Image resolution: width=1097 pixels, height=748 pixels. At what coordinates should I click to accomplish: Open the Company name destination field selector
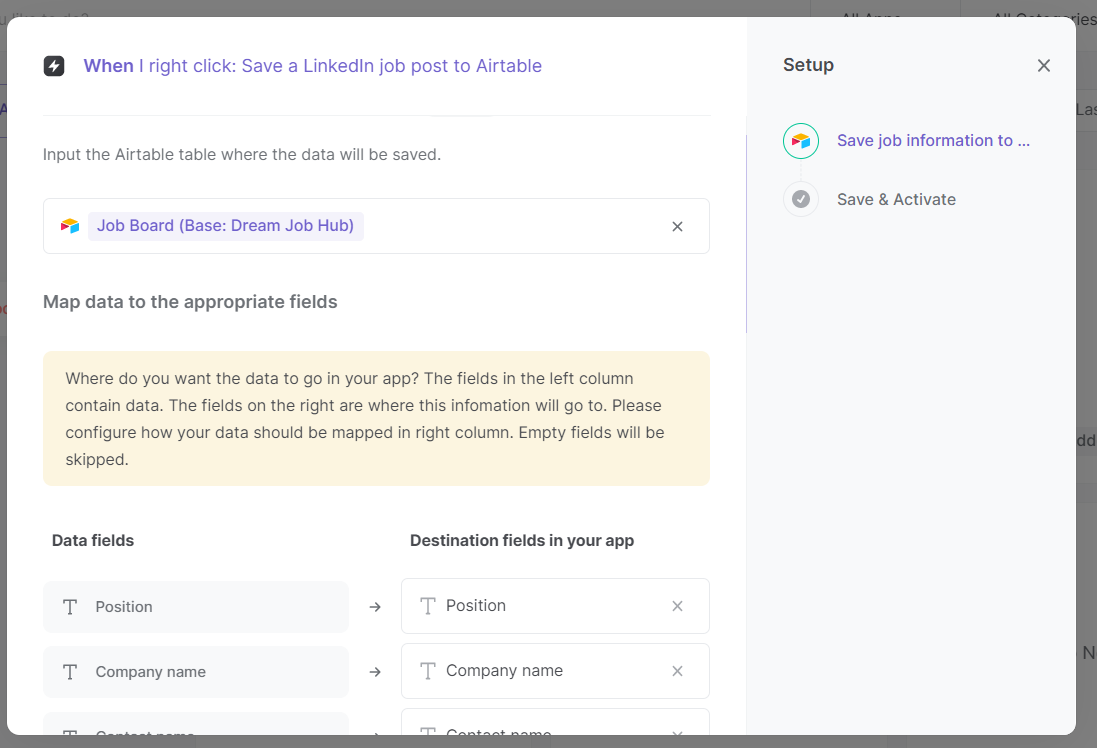[x=555, y=671]
